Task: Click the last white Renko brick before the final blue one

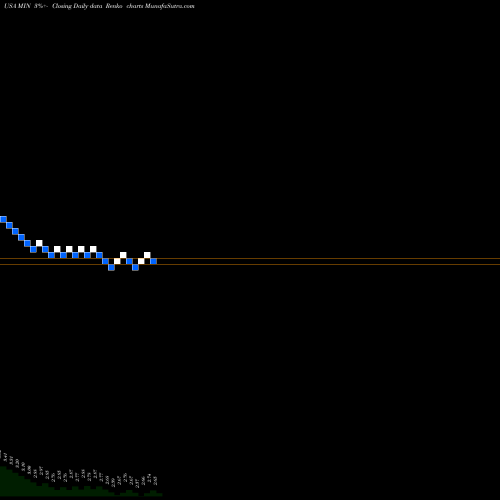Action: coord(147,255)
